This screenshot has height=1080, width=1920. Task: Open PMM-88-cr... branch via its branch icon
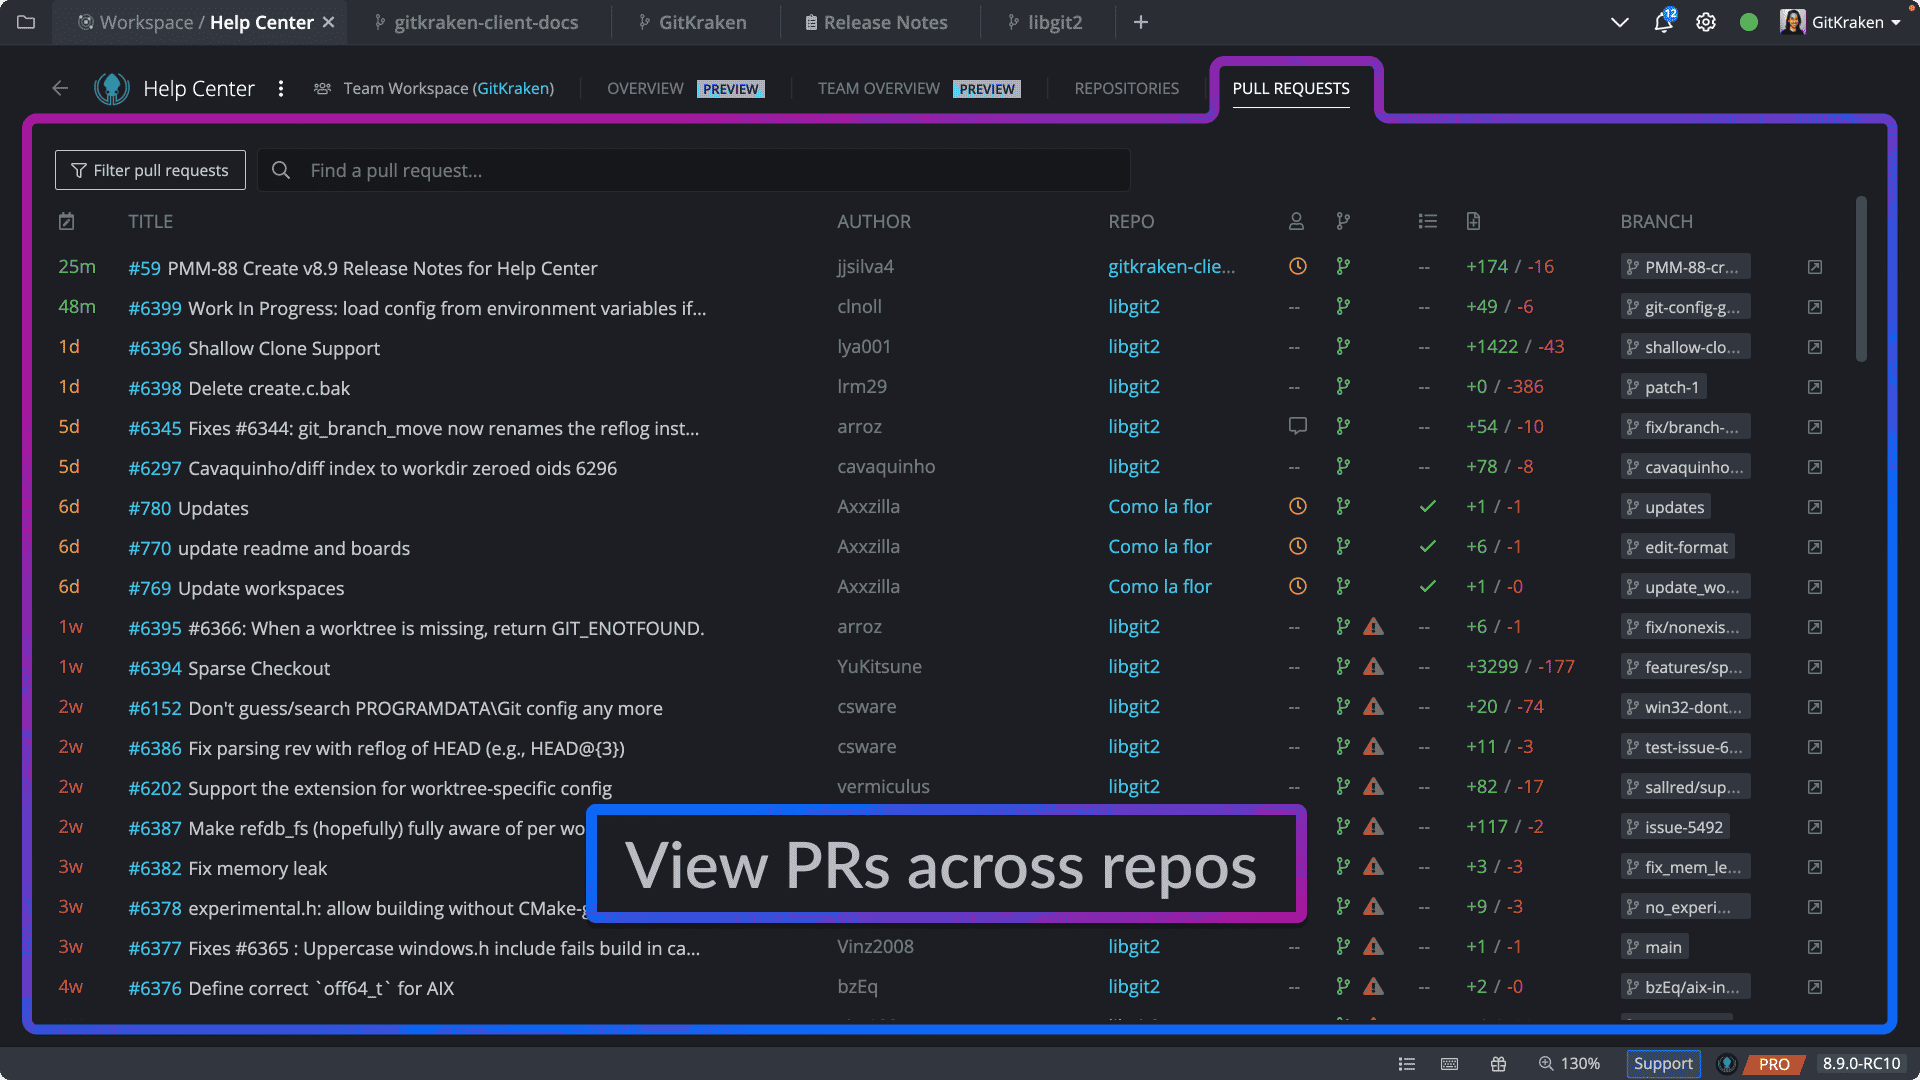(x=1632, y=267)
